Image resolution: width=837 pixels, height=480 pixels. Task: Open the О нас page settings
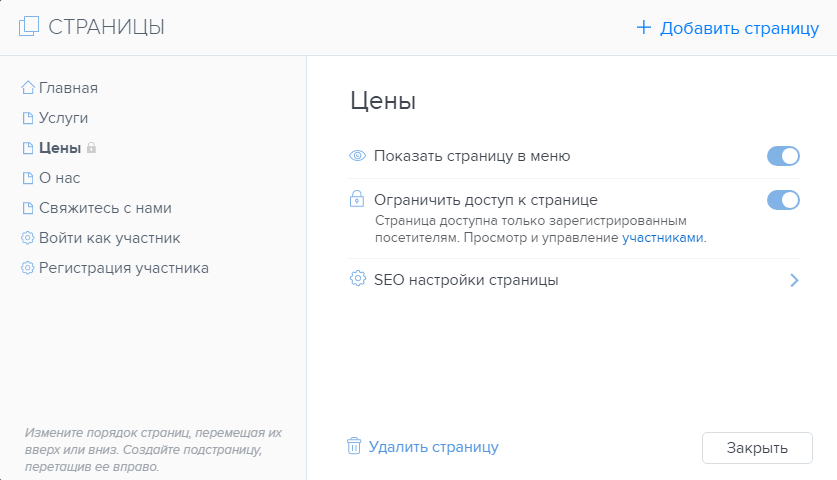(60, 178)
